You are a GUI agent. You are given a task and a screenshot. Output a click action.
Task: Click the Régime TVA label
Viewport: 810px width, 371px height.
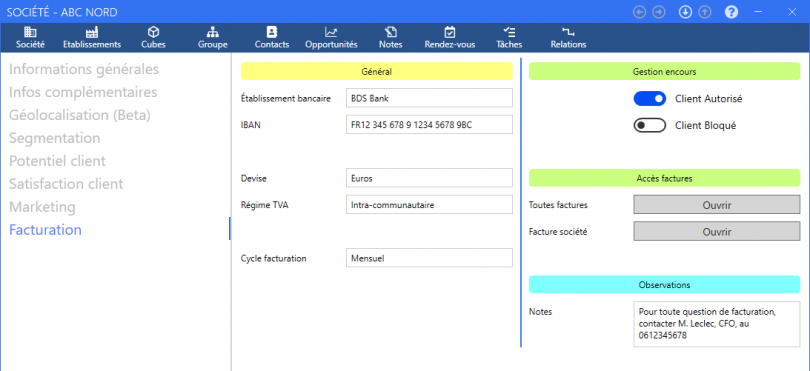click(x=264, y=205)
